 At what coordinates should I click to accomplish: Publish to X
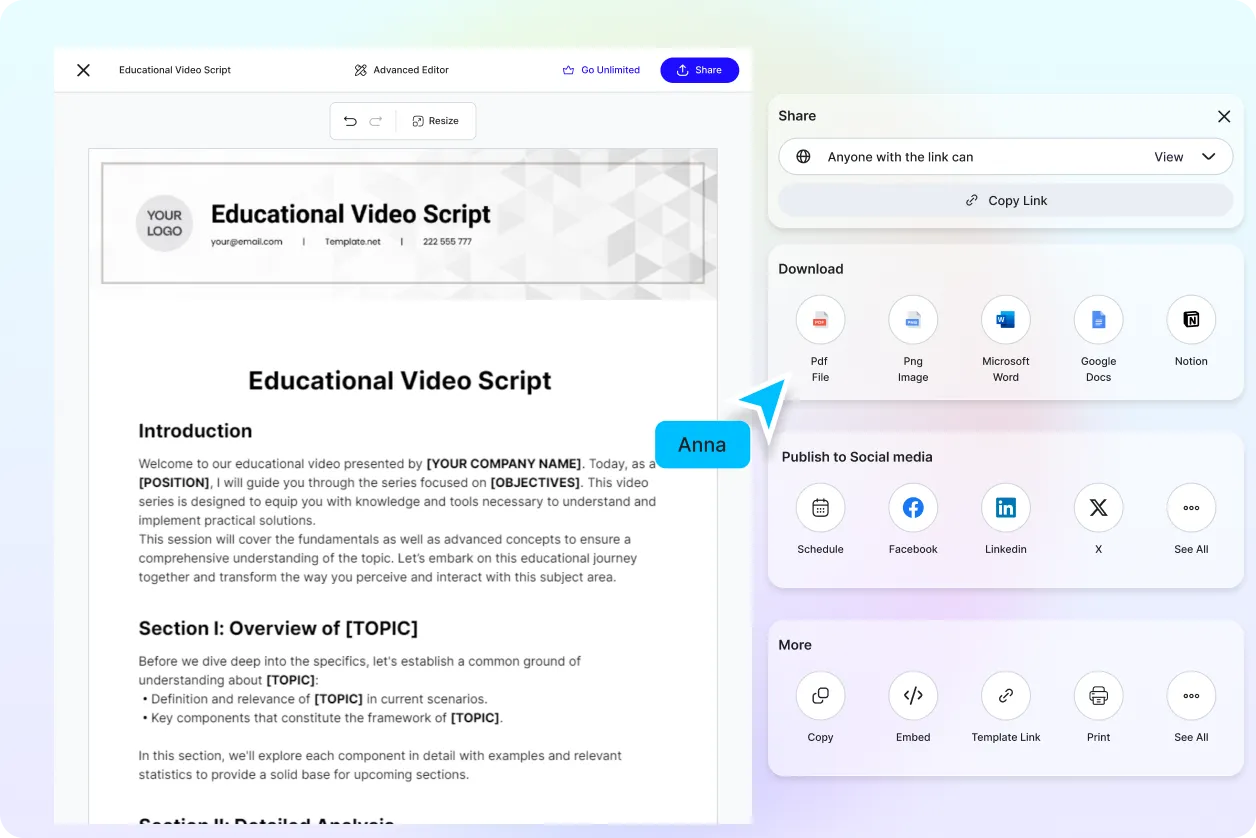[1098, 508]
